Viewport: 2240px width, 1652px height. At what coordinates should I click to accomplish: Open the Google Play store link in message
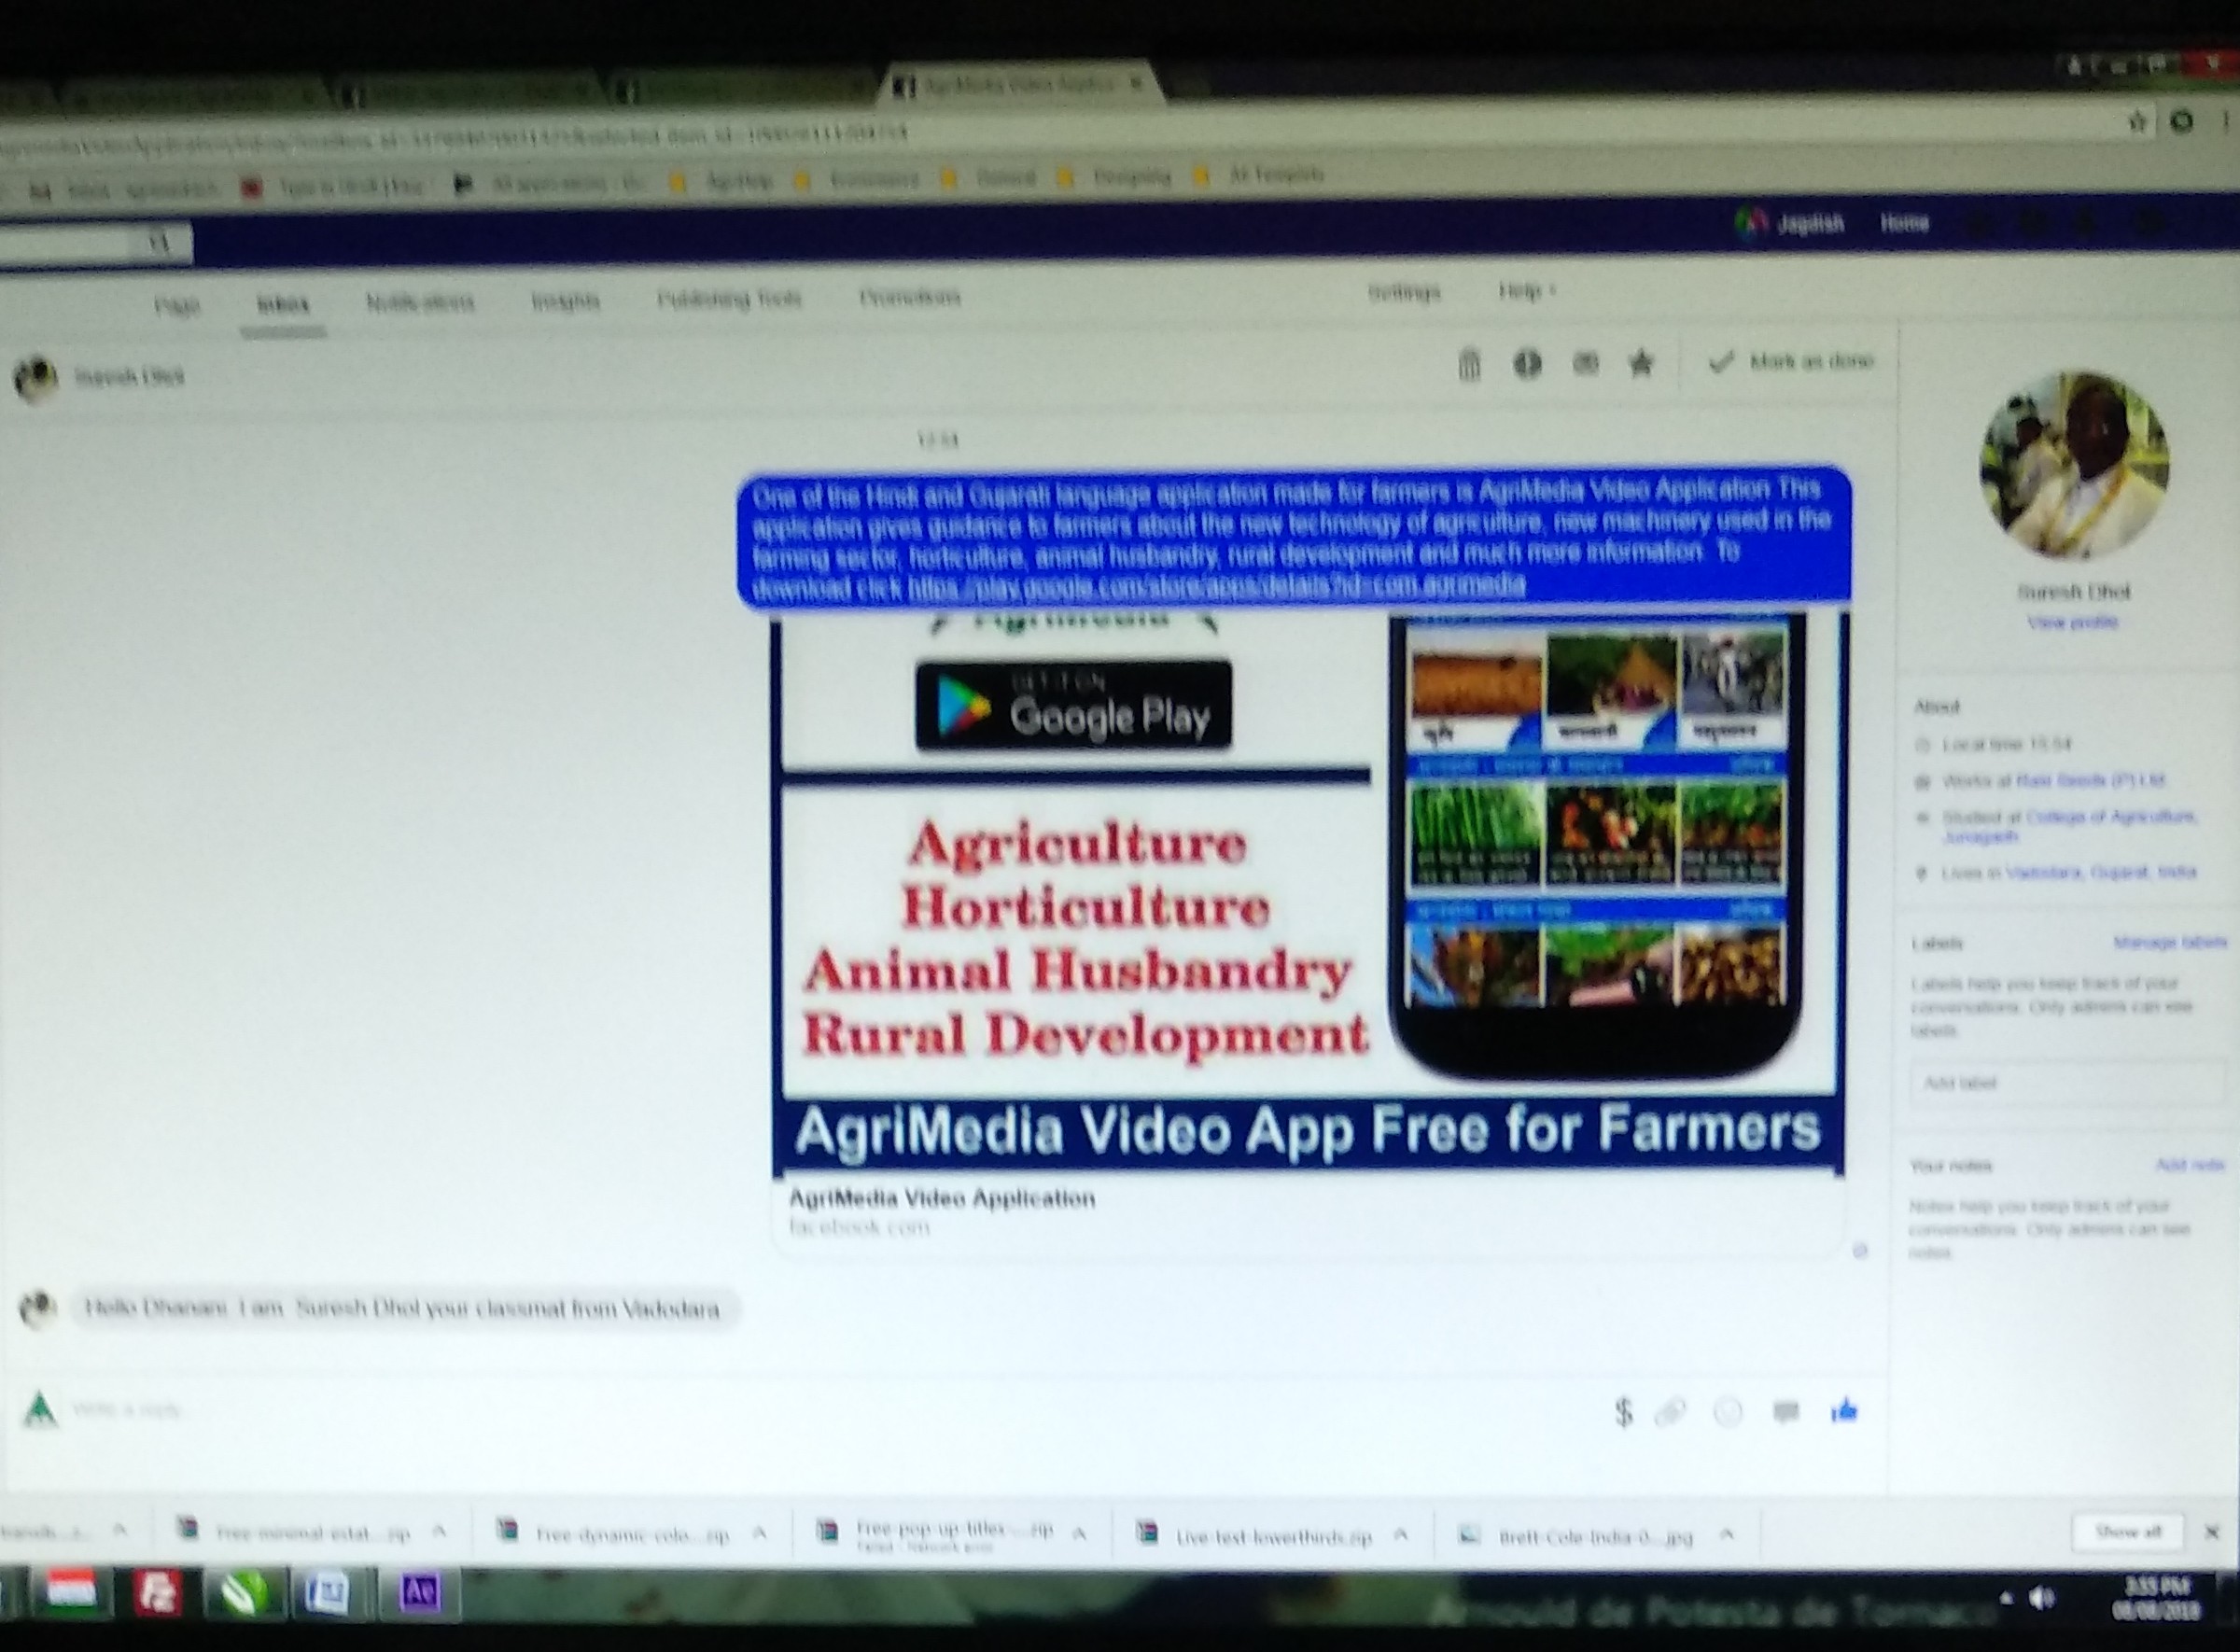point(1216,586)
